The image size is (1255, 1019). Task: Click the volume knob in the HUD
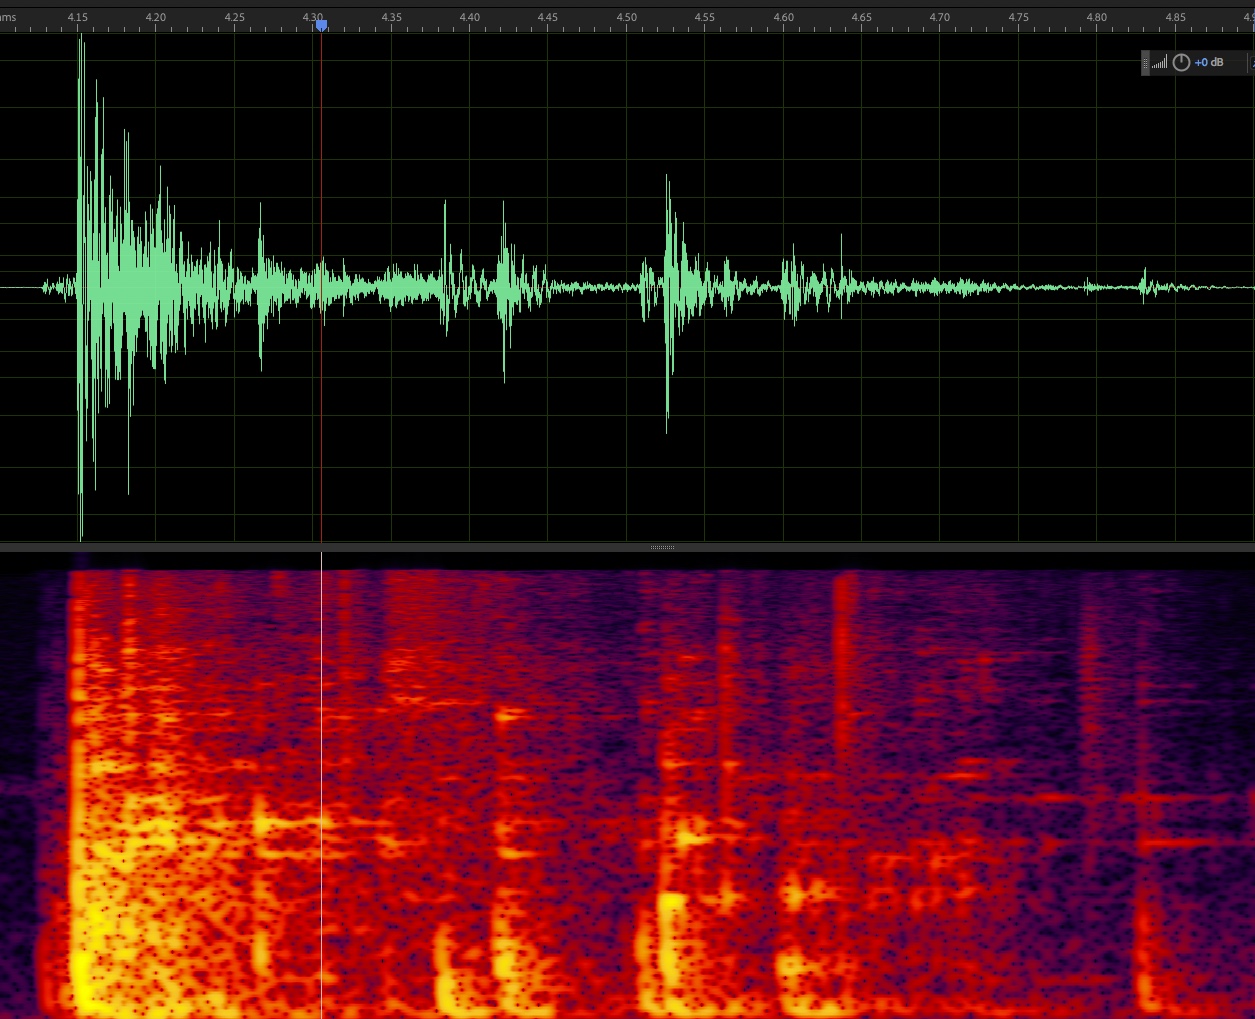point(1181,63)
